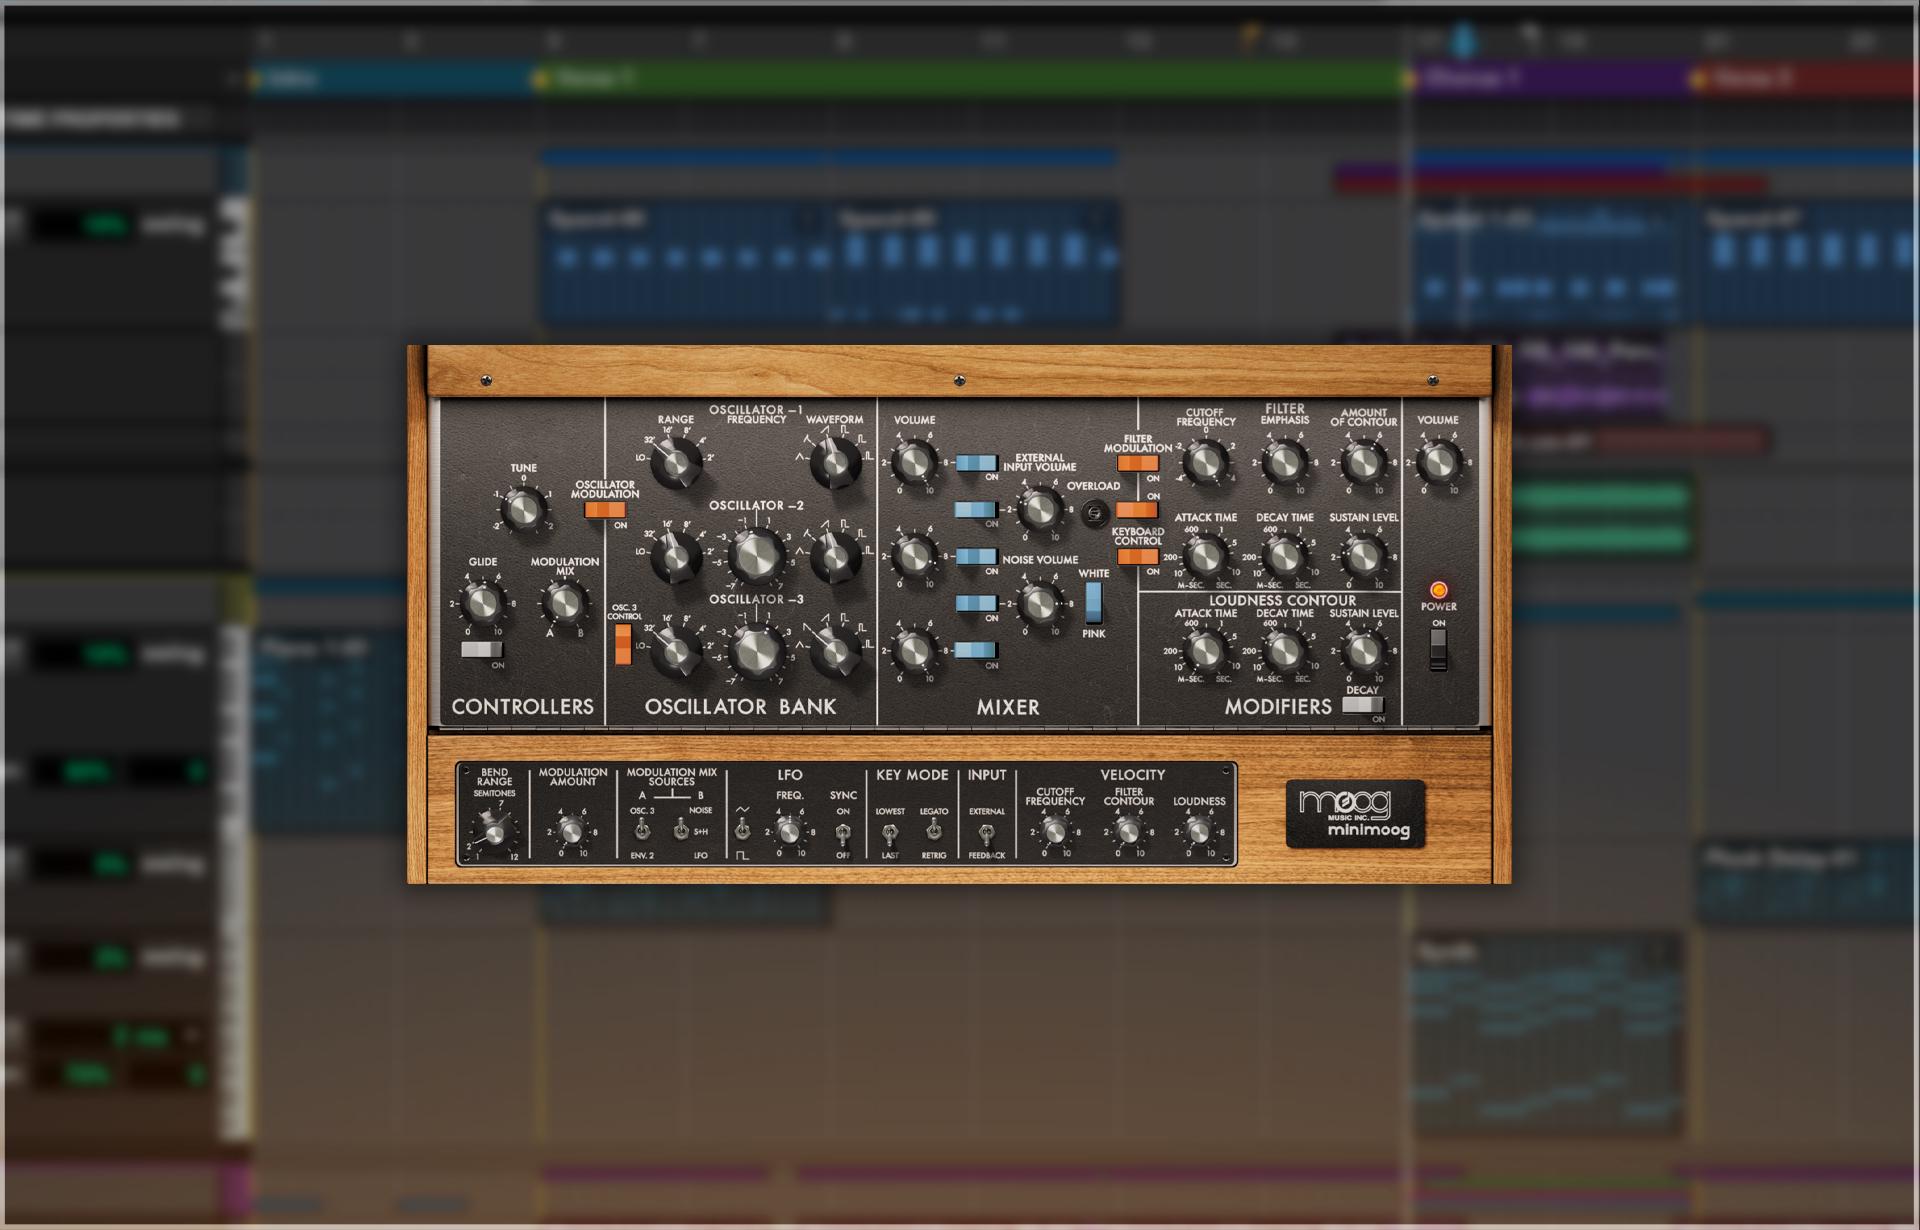1920x1230 pixels.
Task: Click the Moog minimoog logo badge
Action: 1355,814
